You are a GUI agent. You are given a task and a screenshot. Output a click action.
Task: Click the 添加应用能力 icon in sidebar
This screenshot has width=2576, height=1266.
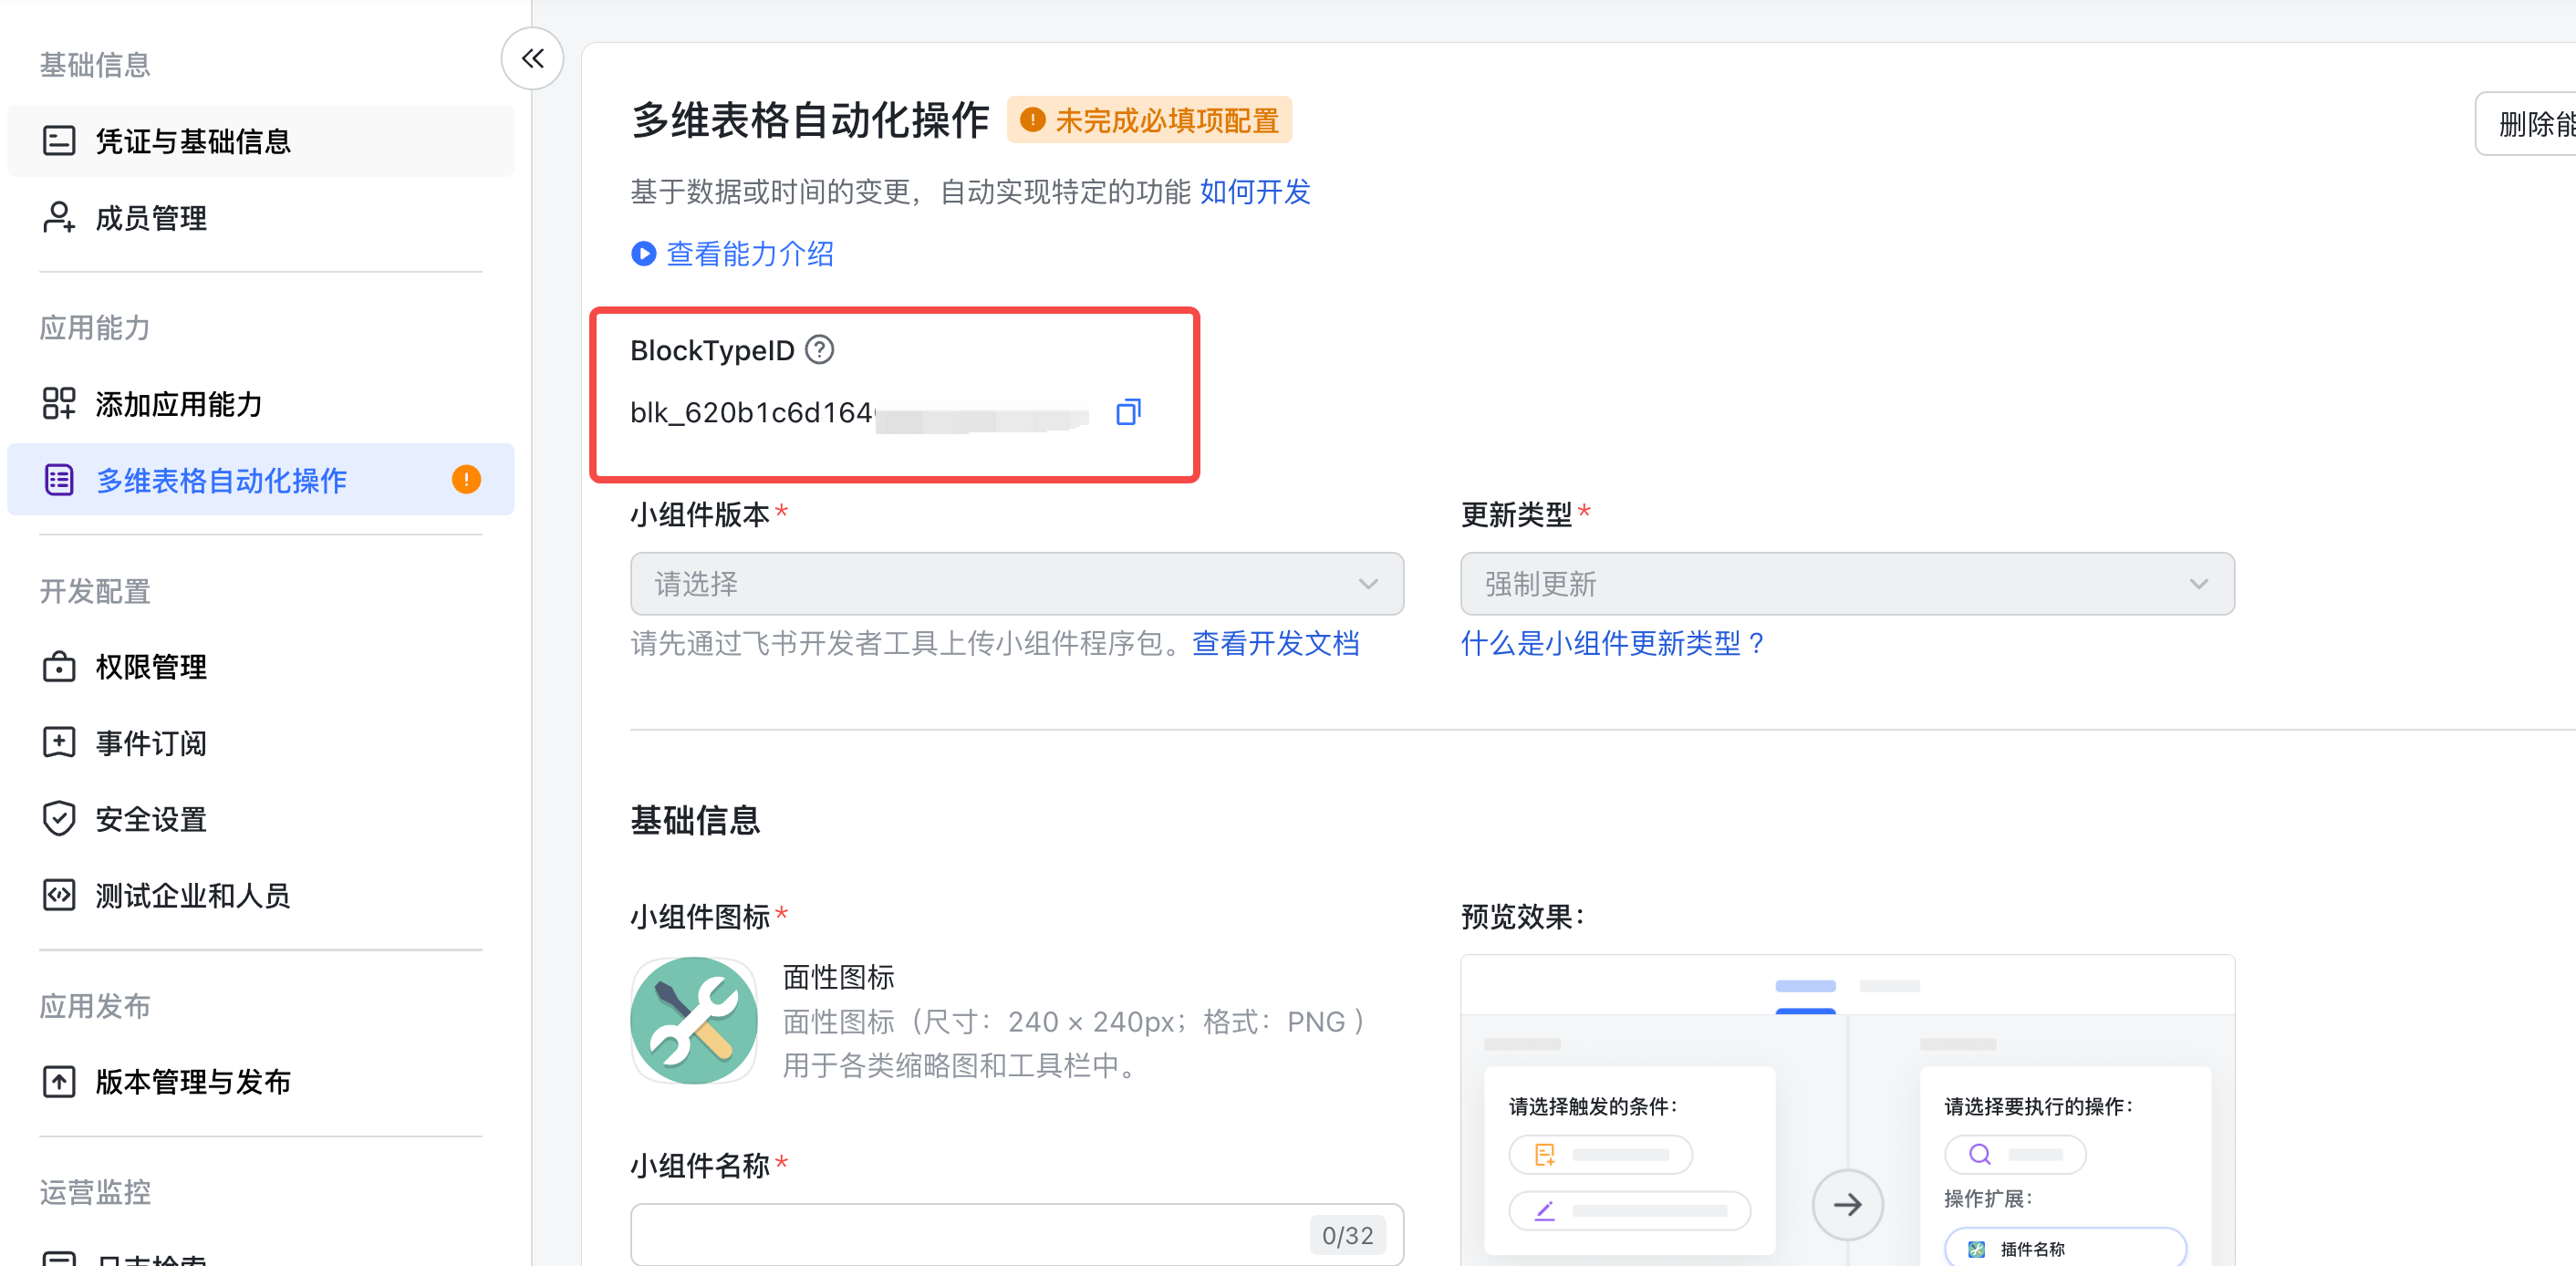[x=59, y=403]
